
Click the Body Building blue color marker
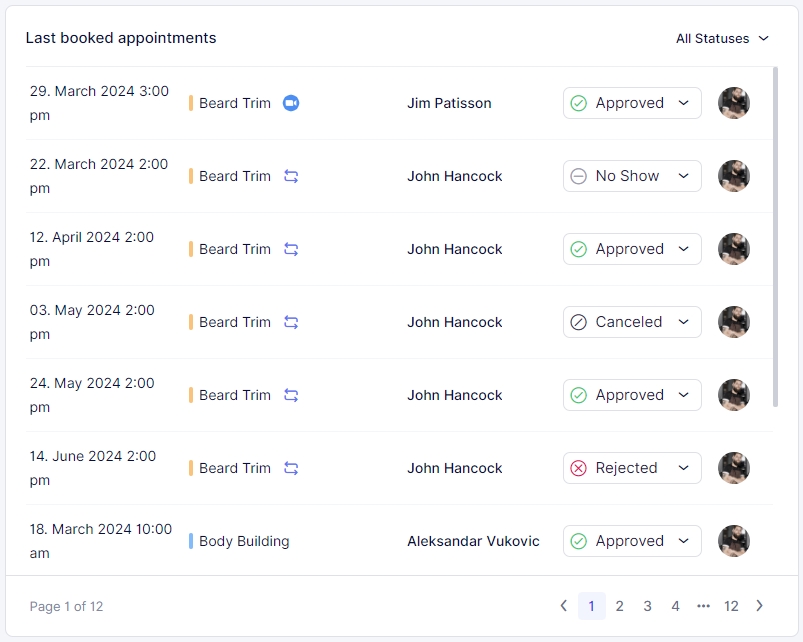click(x=191, y=541)
